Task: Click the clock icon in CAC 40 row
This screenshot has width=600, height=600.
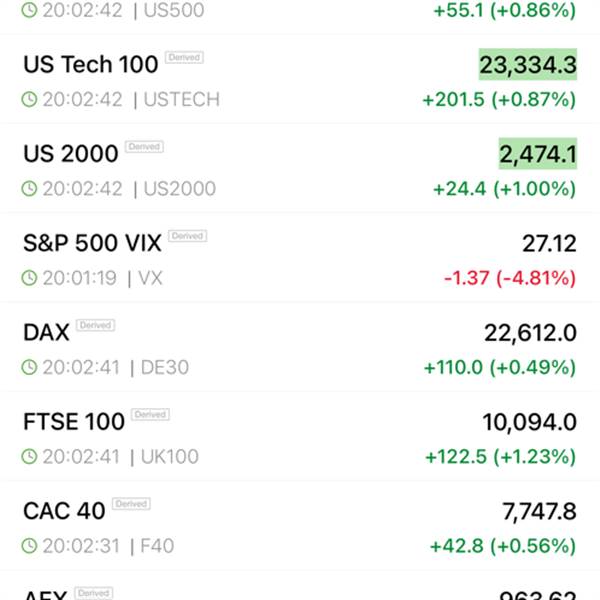Action: [30, 546]
